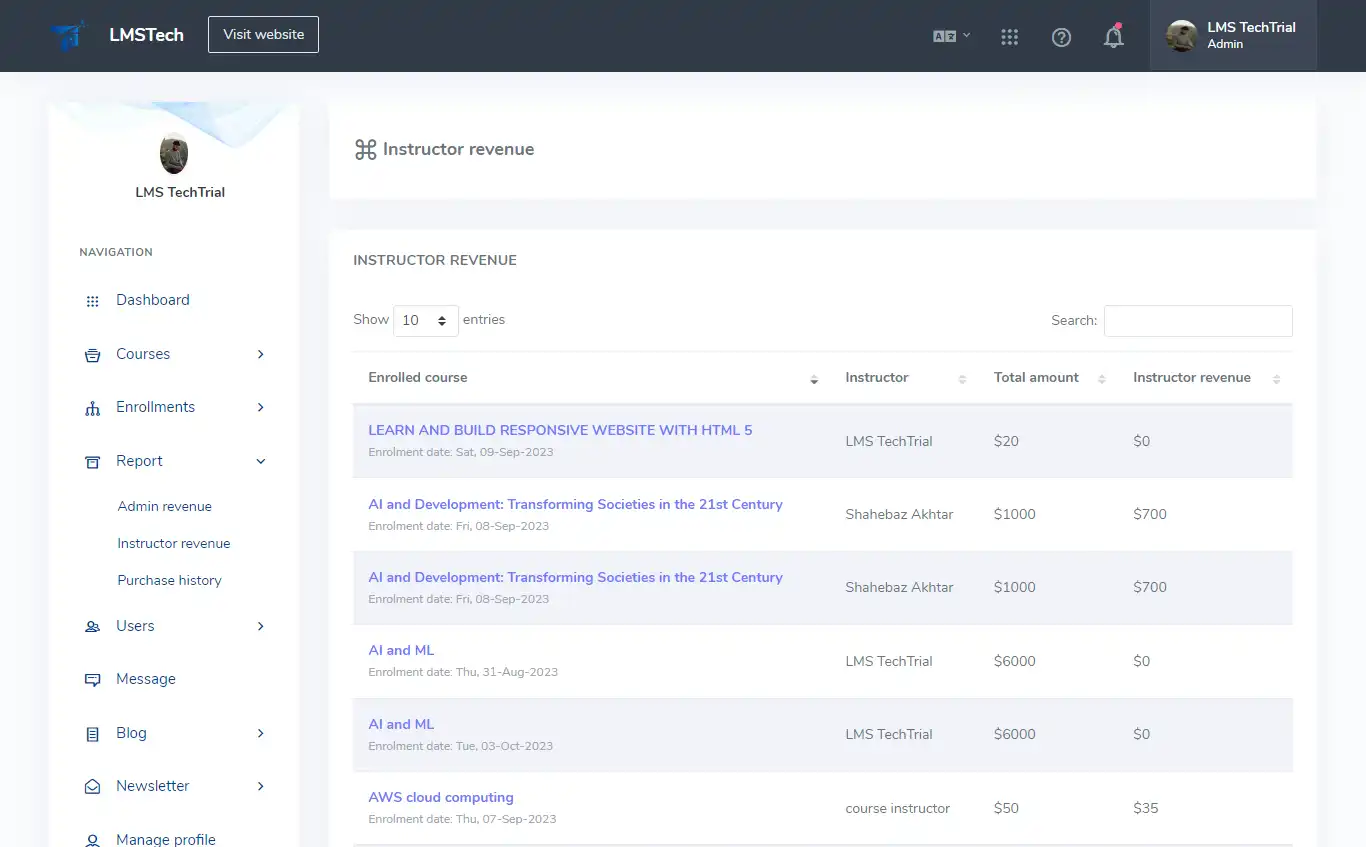Click inside the Search field
The image size is (1366, 847).
pos(1197,320)
